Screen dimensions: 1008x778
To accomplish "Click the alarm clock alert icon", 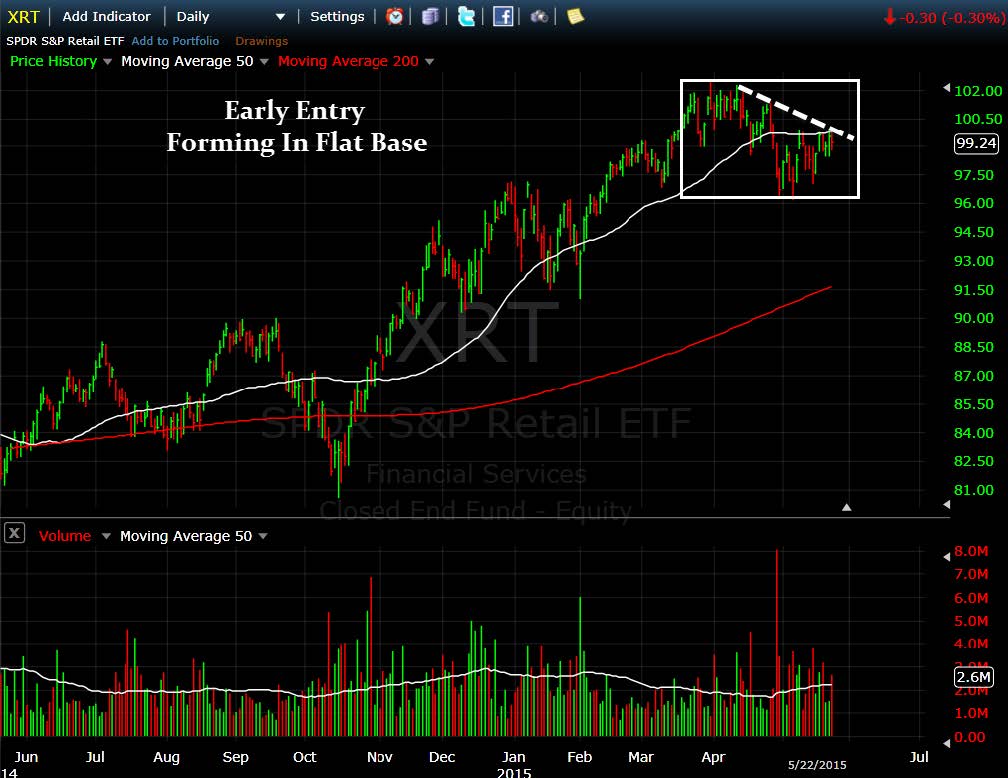I will (394, 17).
